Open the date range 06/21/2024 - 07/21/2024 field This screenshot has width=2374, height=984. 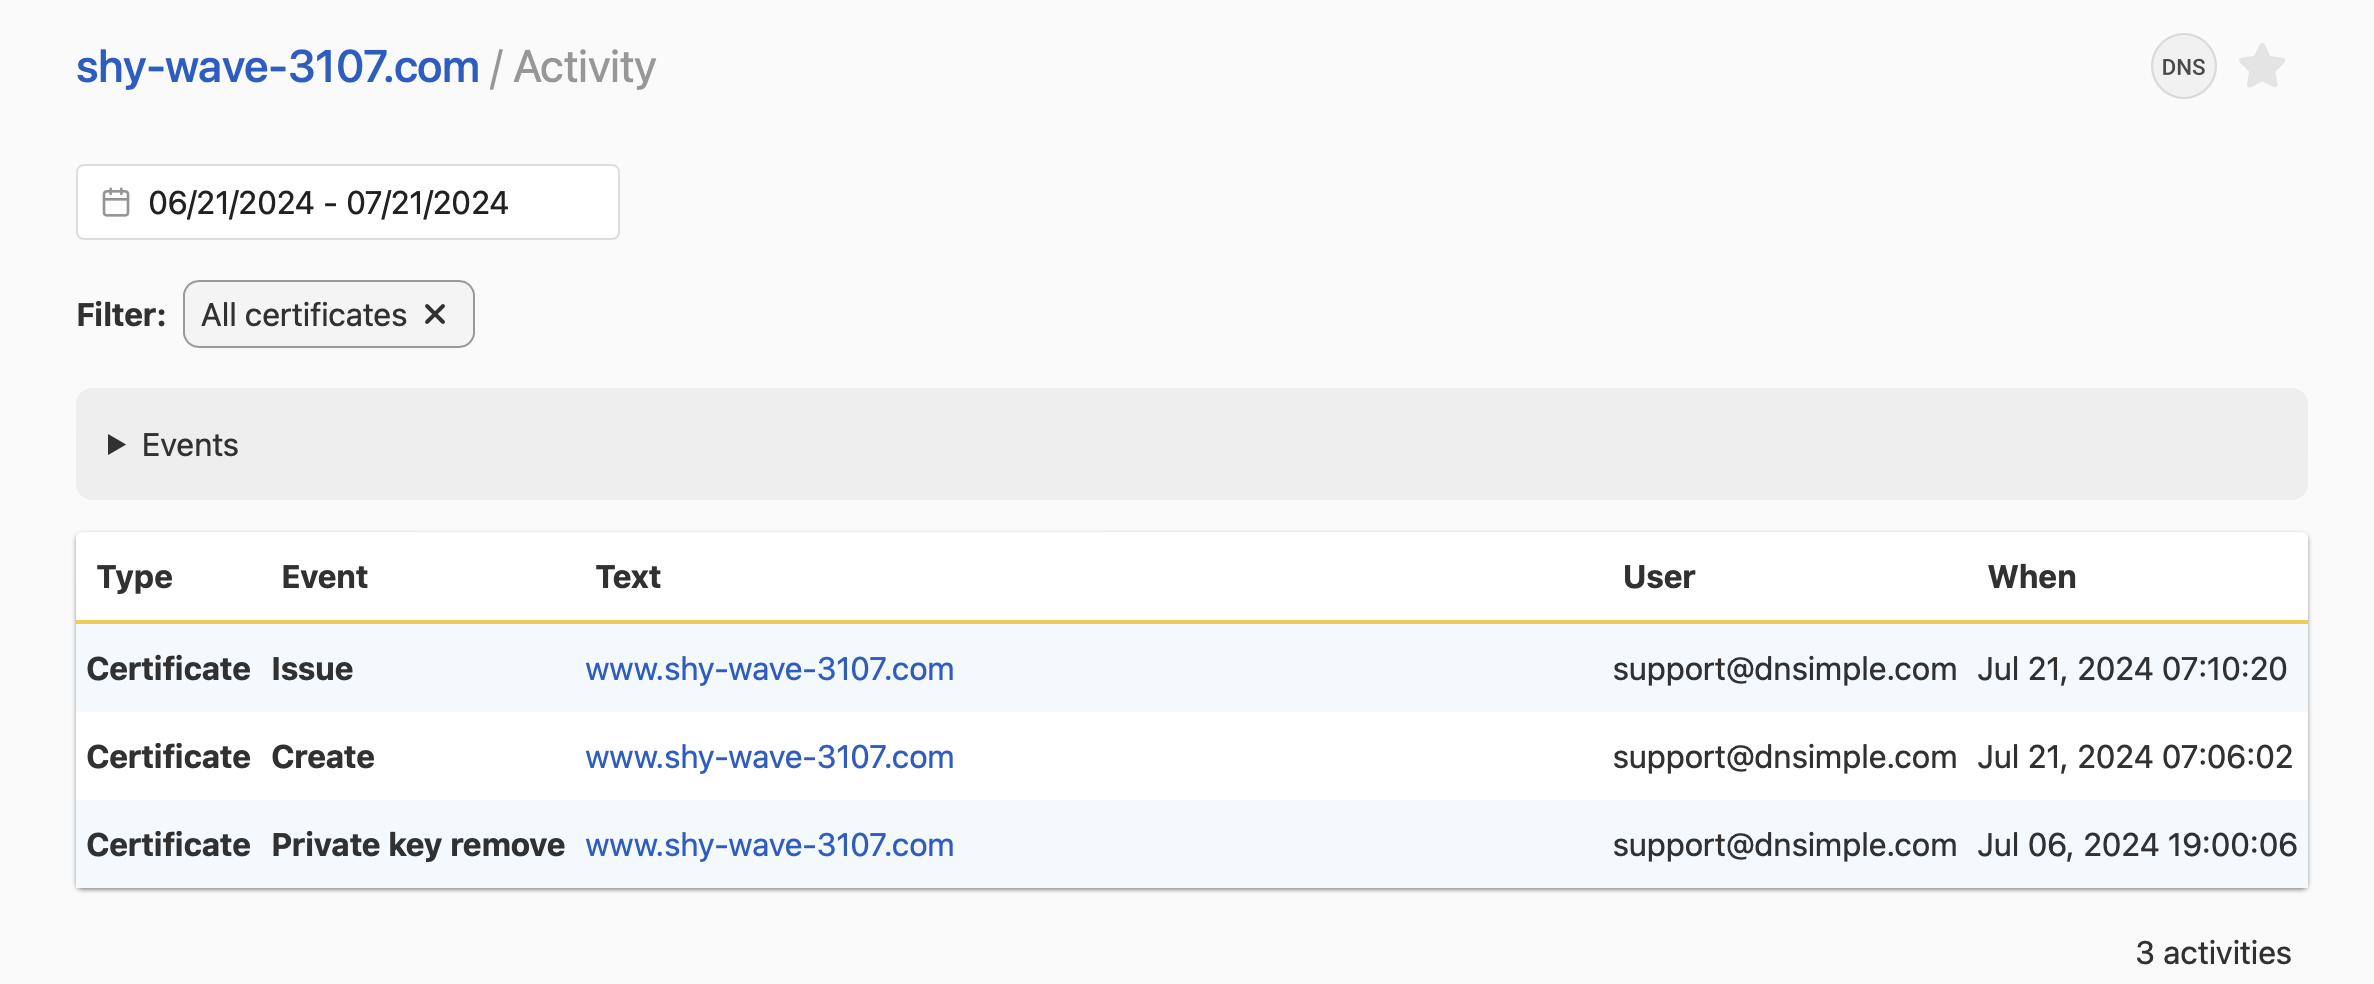(348, 202)
